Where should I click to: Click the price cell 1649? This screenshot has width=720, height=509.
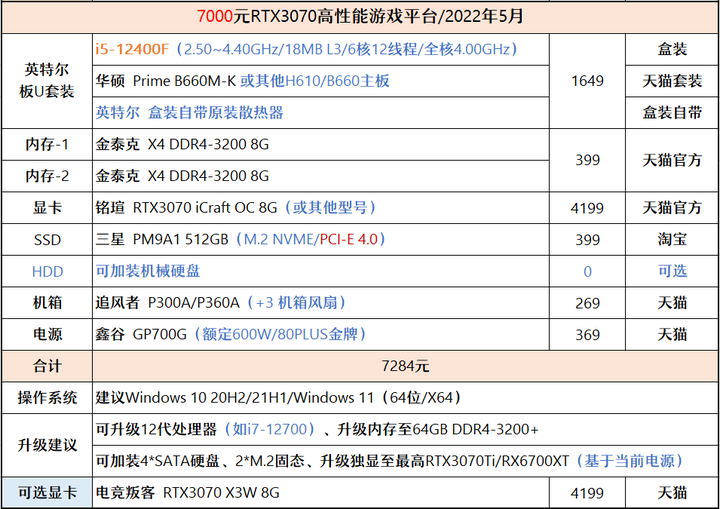pos(587,81)
